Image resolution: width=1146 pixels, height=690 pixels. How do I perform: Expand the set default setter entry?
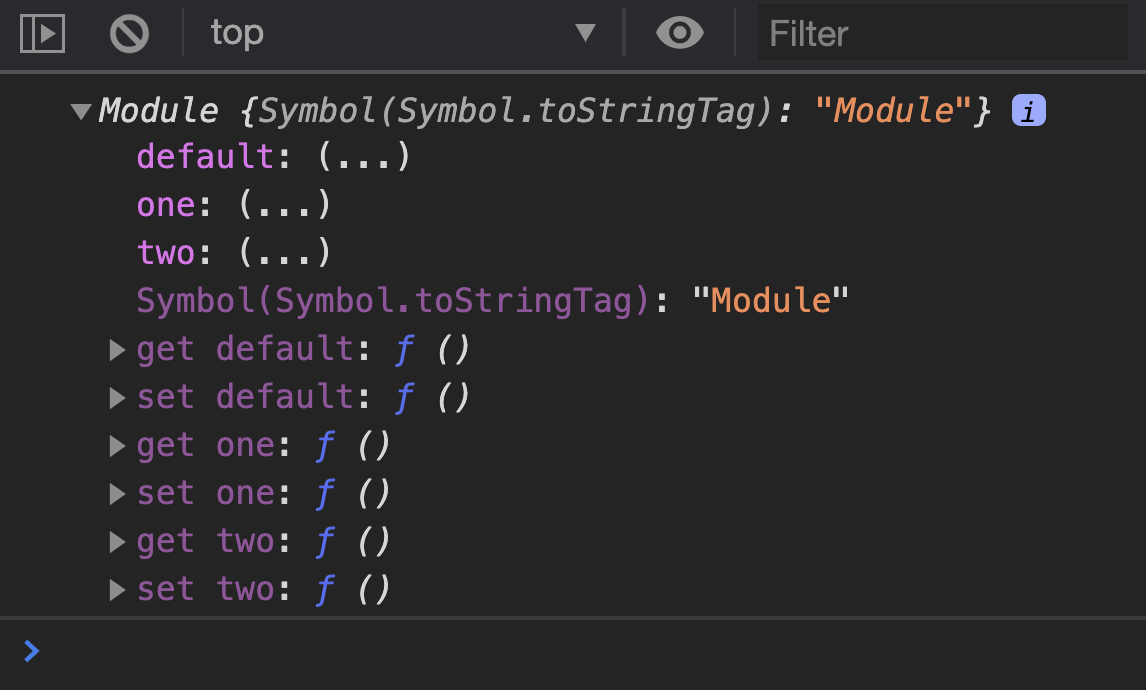(116, 398)
